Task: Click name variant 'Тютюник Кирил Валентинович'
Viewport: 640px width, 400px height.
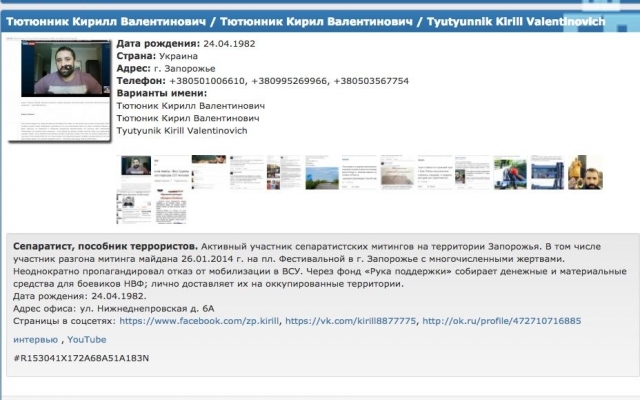Action: click(188, 118)
